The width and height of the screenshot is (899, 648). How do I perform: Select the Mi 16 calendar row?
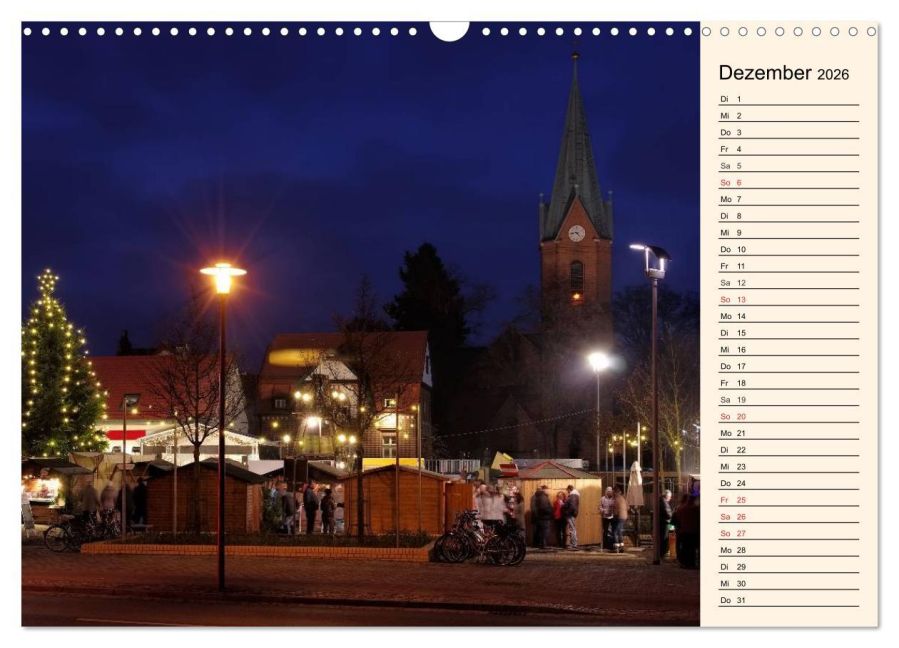click(x=789, y=349)
